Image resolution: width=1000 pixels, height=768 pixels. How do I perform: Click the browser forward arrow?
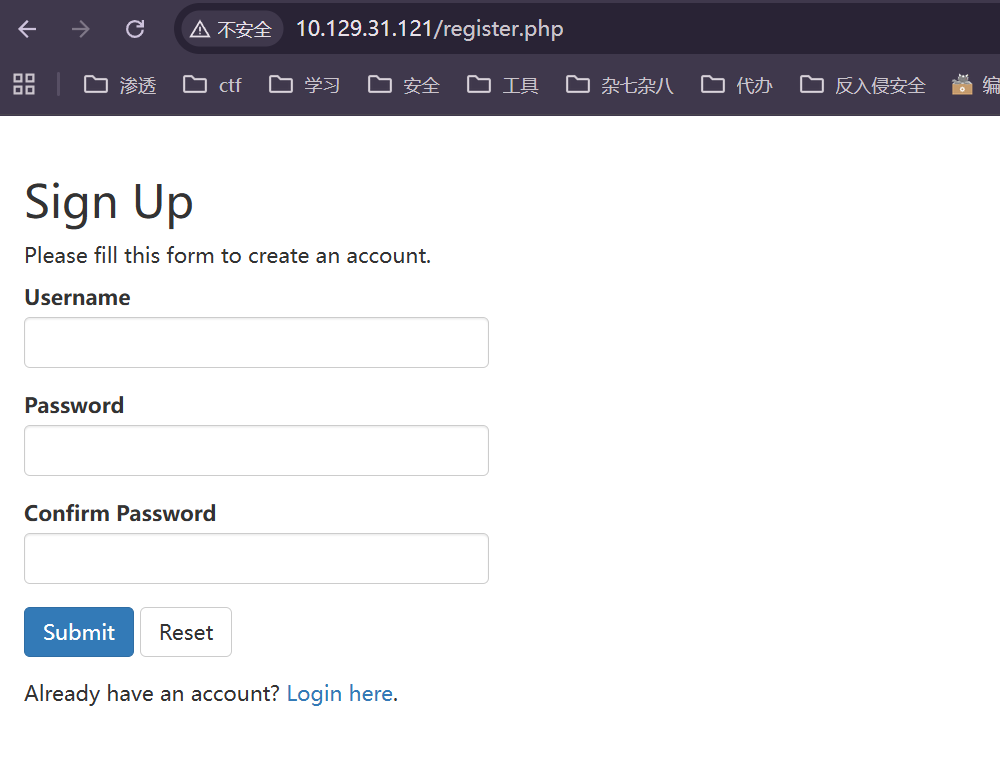pyautogui.click(x=81, y=29)
